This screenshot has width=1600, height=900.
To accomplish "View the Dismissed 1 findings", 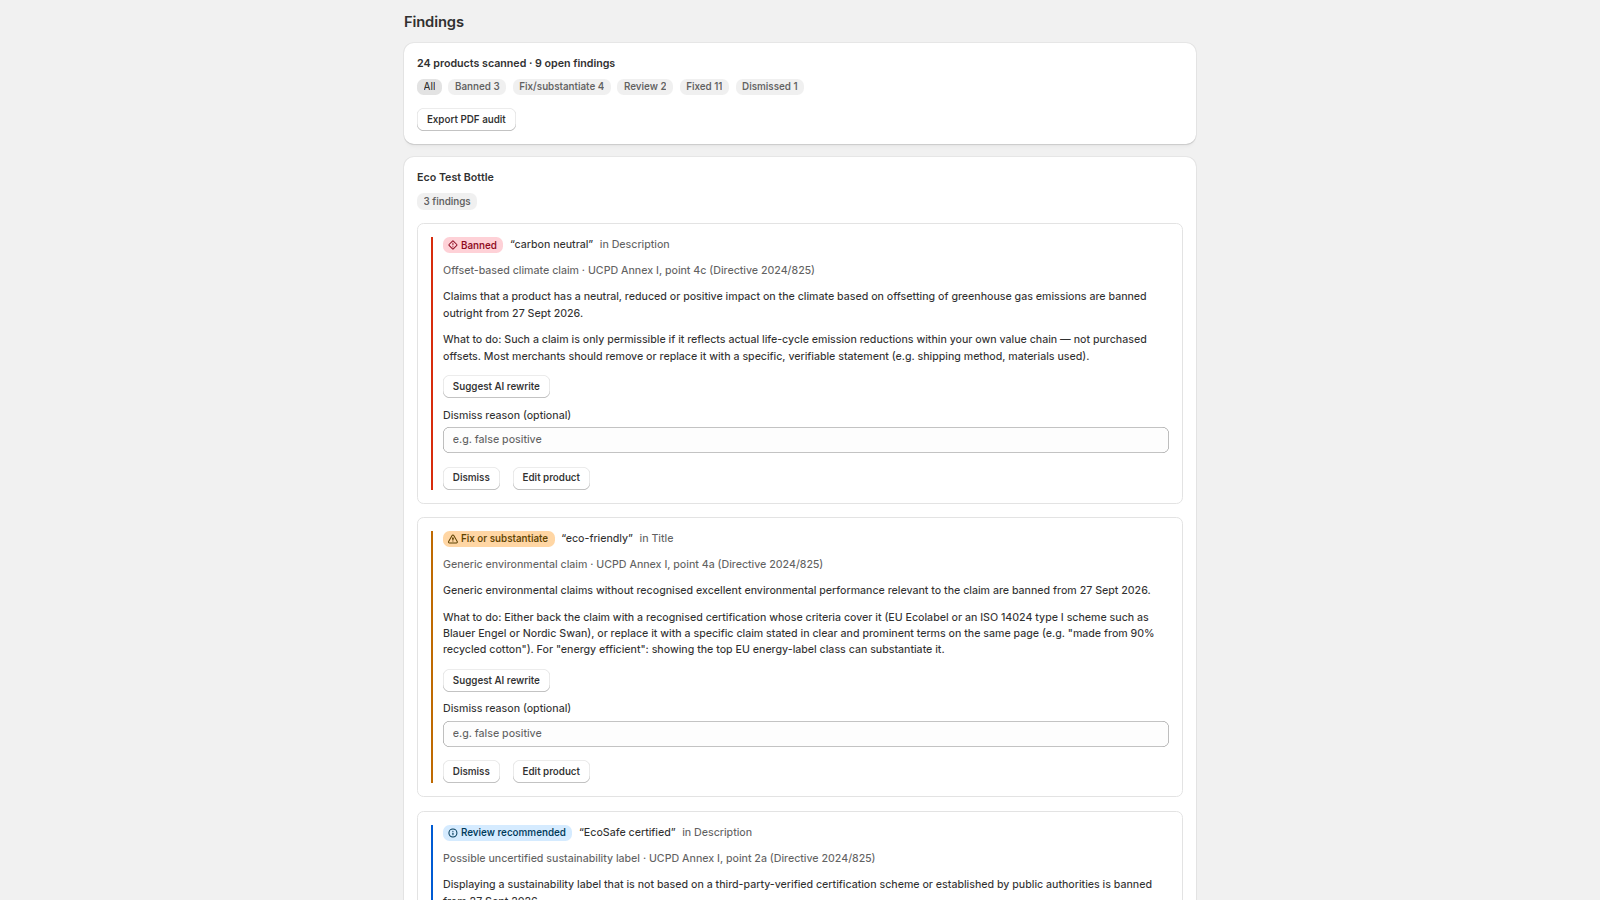I will pyautogui.click(x=770, y=87).
